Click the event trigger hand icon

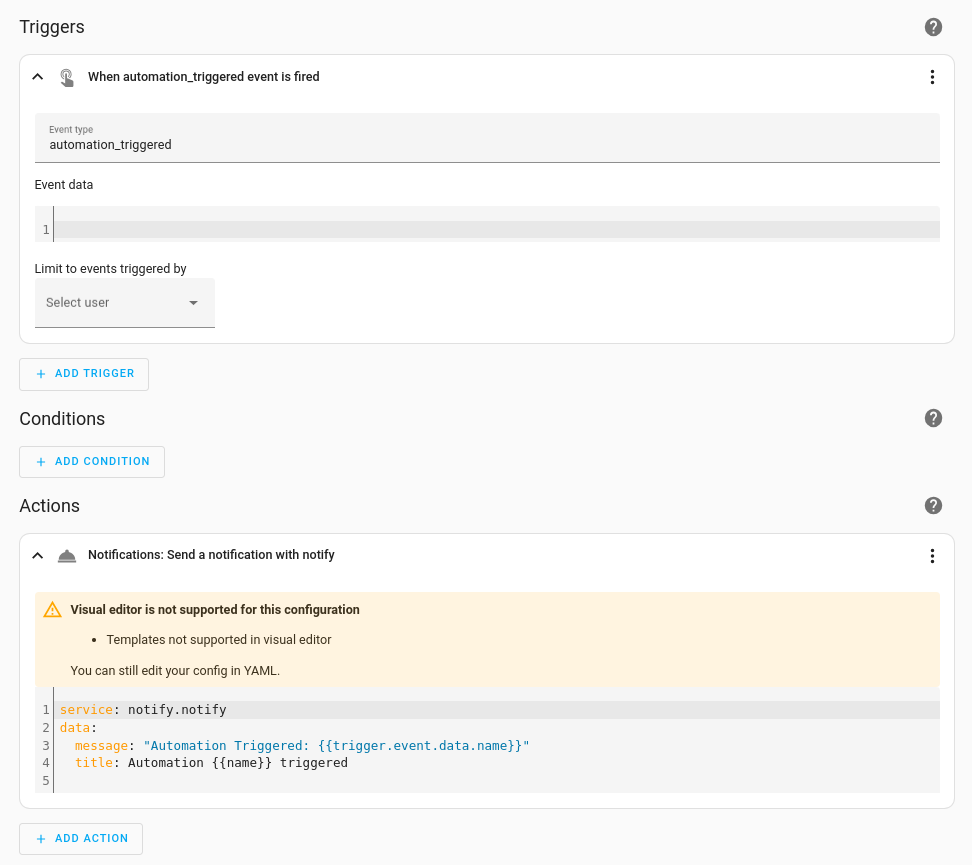tap(67, 78)
